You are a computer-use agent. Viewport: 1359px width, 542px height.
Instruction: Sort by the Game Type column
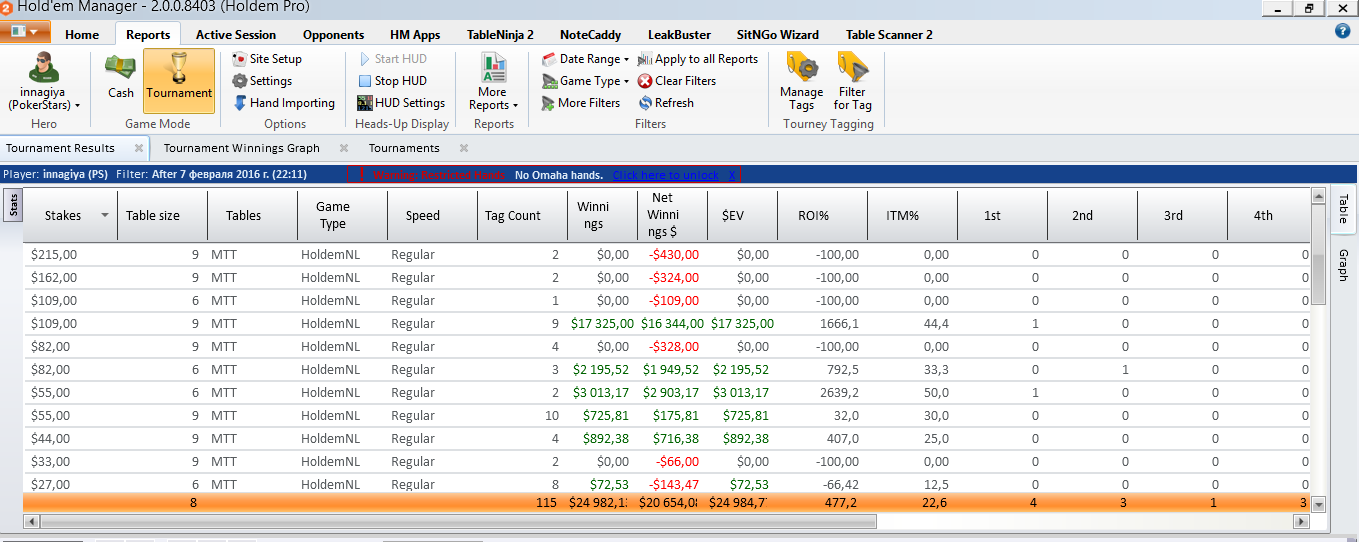click(342, 215)
